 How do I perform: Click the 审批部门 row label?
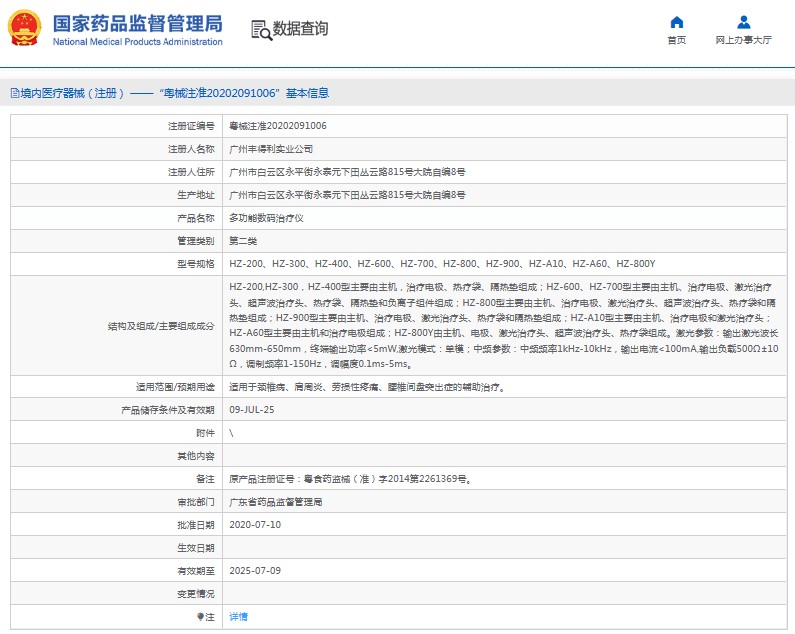(x=196, y=502)
